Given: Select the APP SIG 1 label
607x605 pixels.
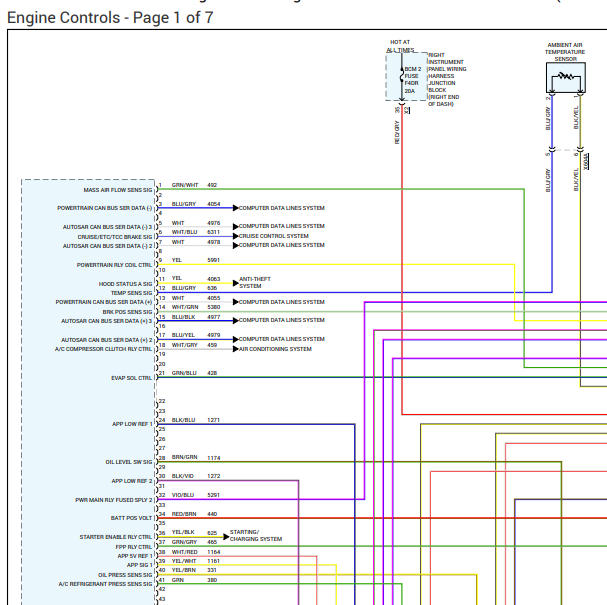Looking at the screenshot, I should click(x=140, y=565).
